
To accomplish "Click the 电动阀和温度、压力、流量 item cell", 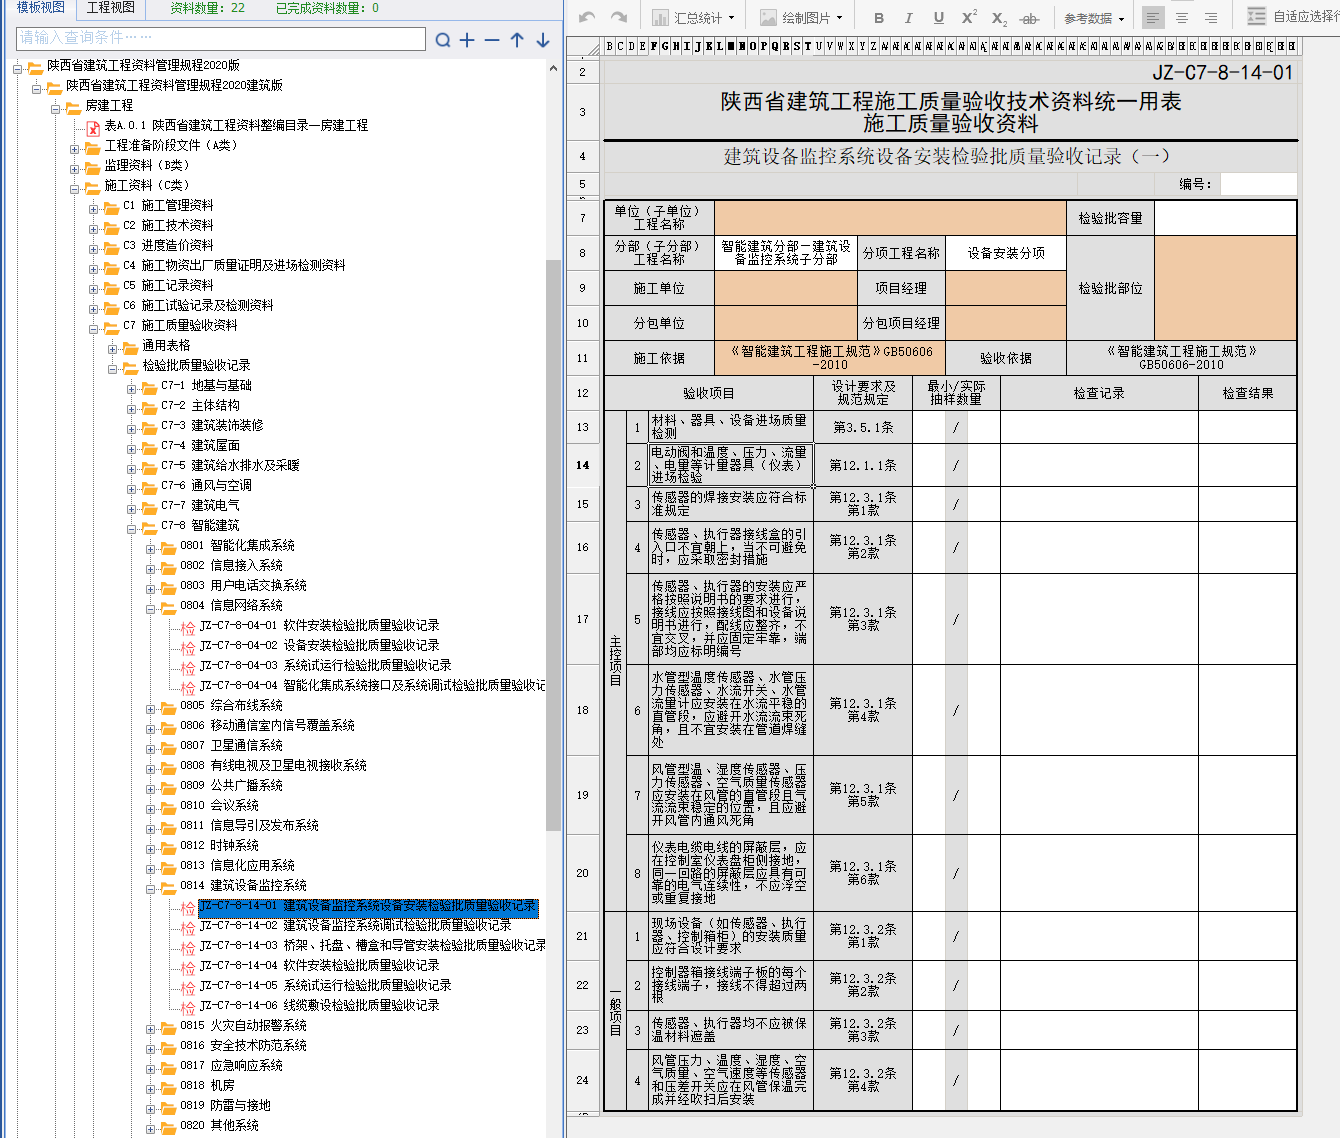I will click(x=731, y=465).
